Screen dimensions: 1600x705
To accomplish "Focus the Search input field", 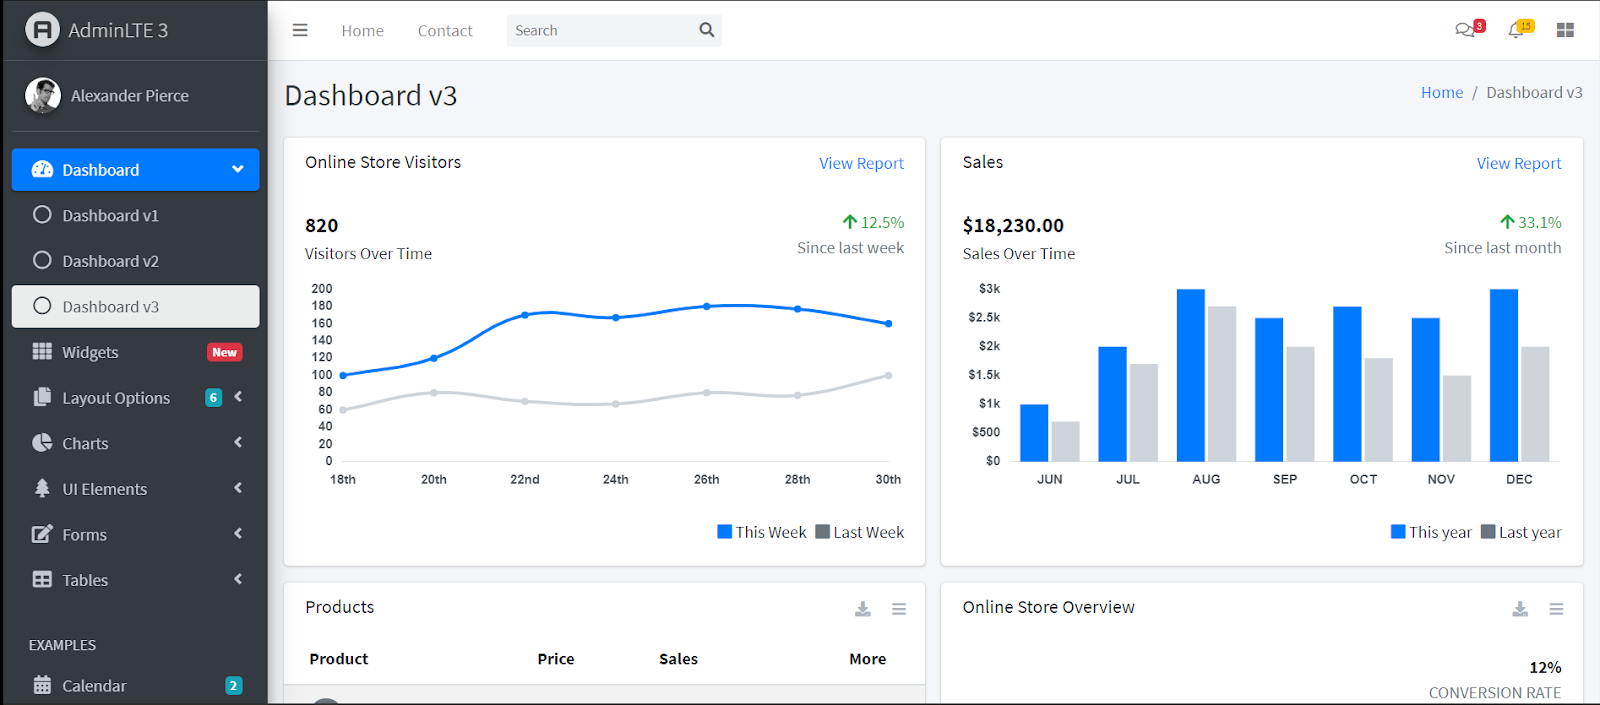I will coord(600,30).
